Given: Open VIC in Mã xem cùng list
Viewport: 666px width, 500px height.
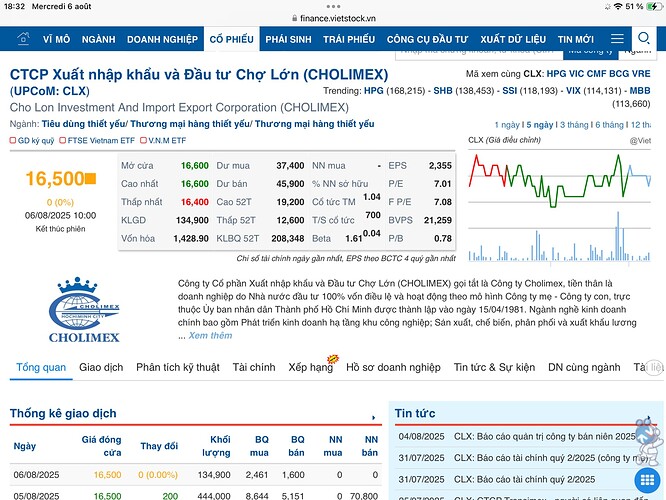Looking at the screenshot, I should pyautogui.click(x=576, y=74).
